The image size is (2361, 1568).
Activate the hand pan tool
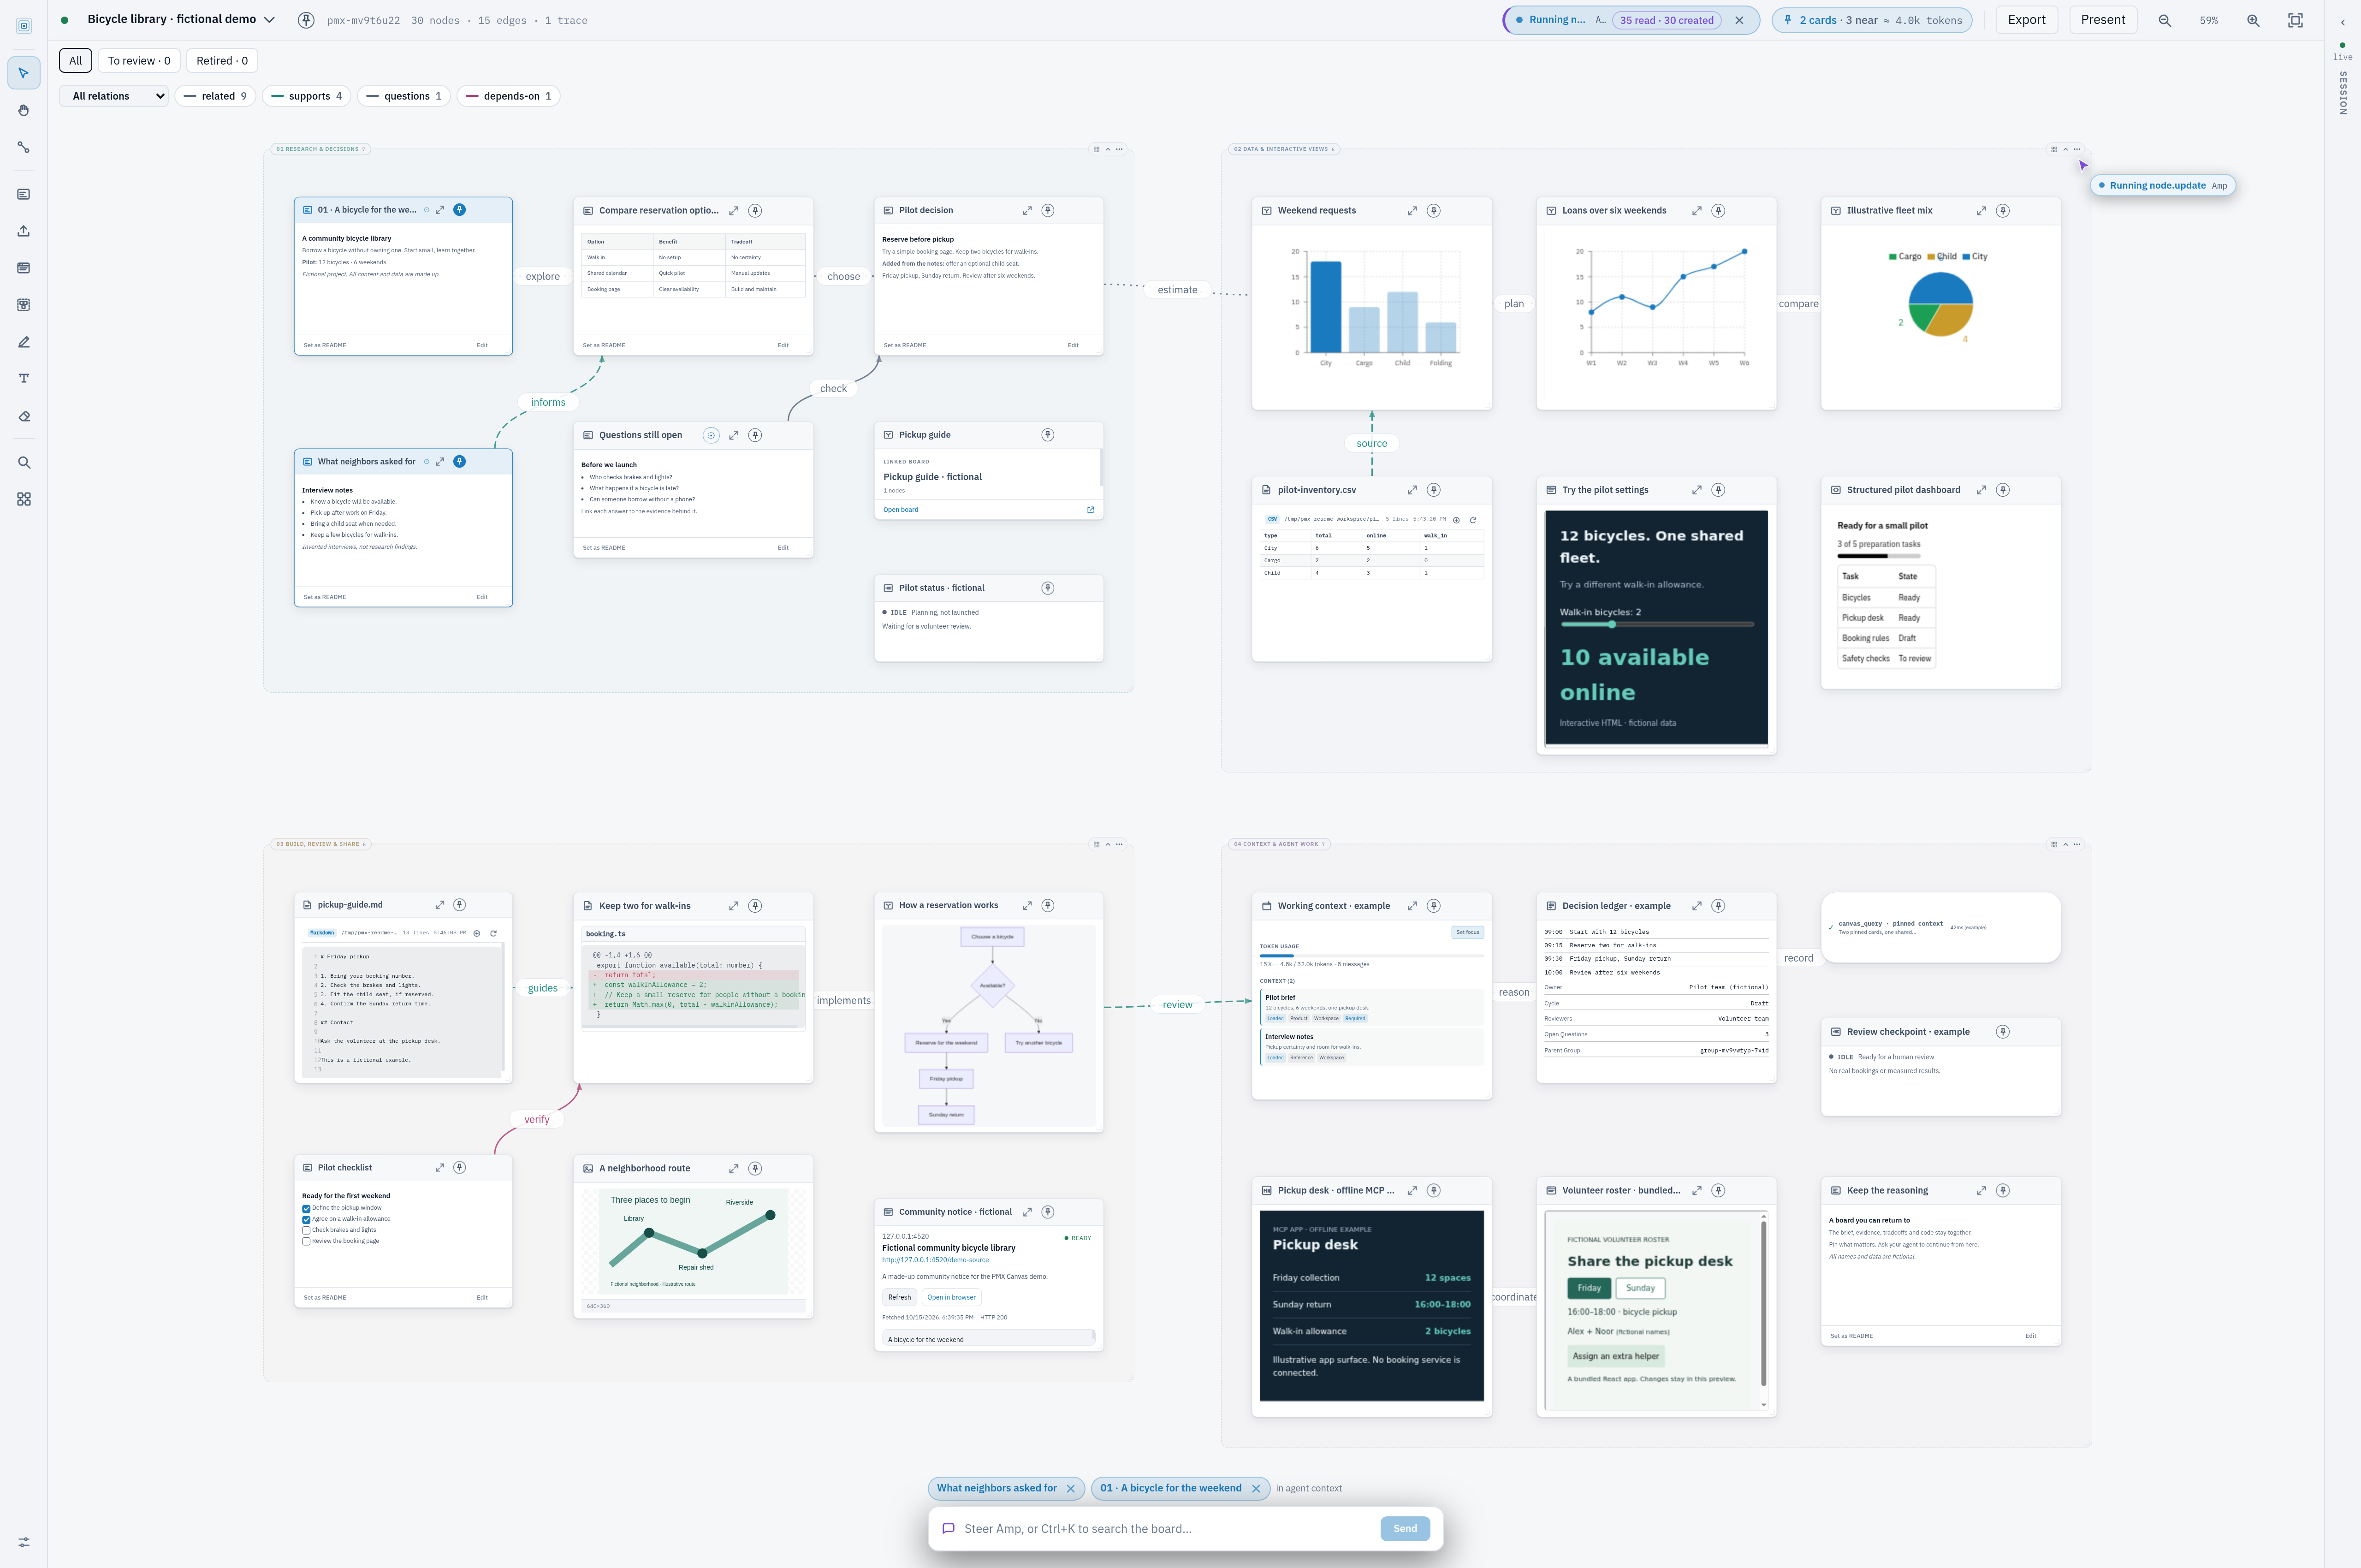[x=24, y=110]
